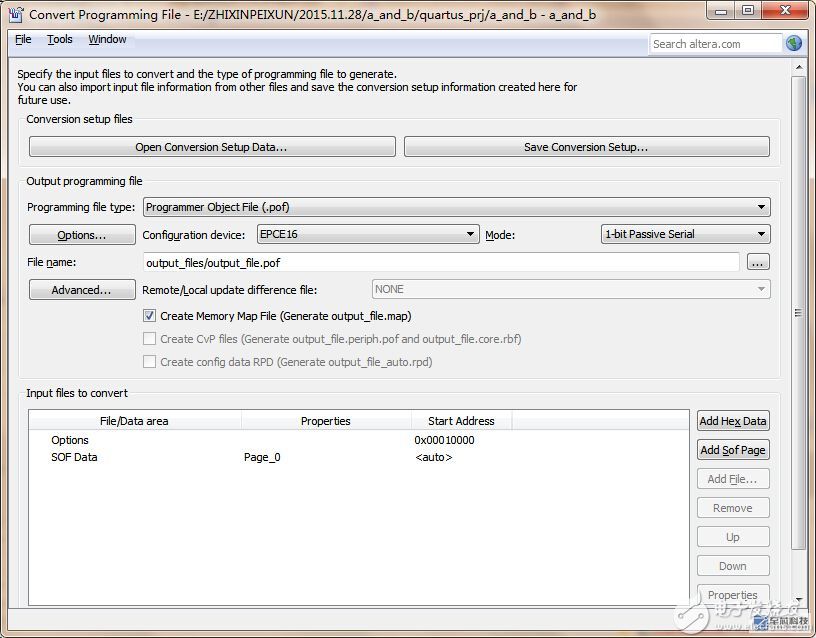Open the File menu

coord(23,40)
